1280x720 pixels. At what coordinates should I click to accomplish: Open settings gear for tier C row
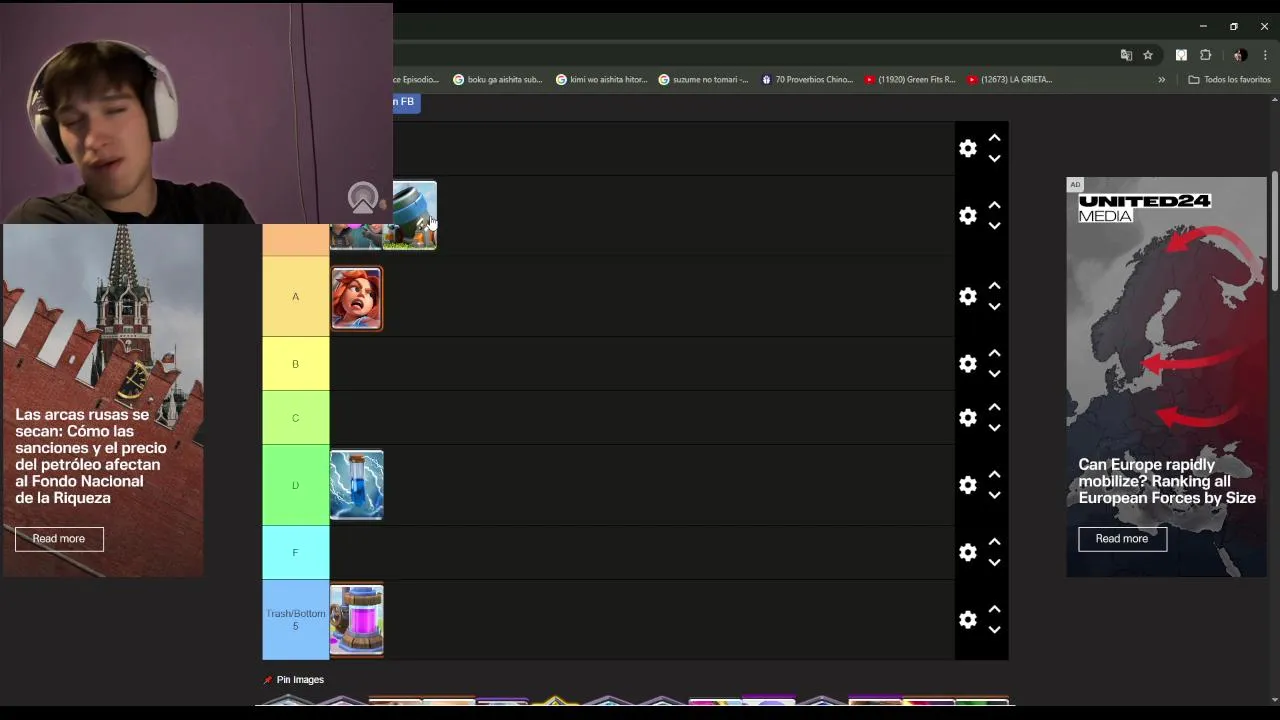[x=967, y=418]
